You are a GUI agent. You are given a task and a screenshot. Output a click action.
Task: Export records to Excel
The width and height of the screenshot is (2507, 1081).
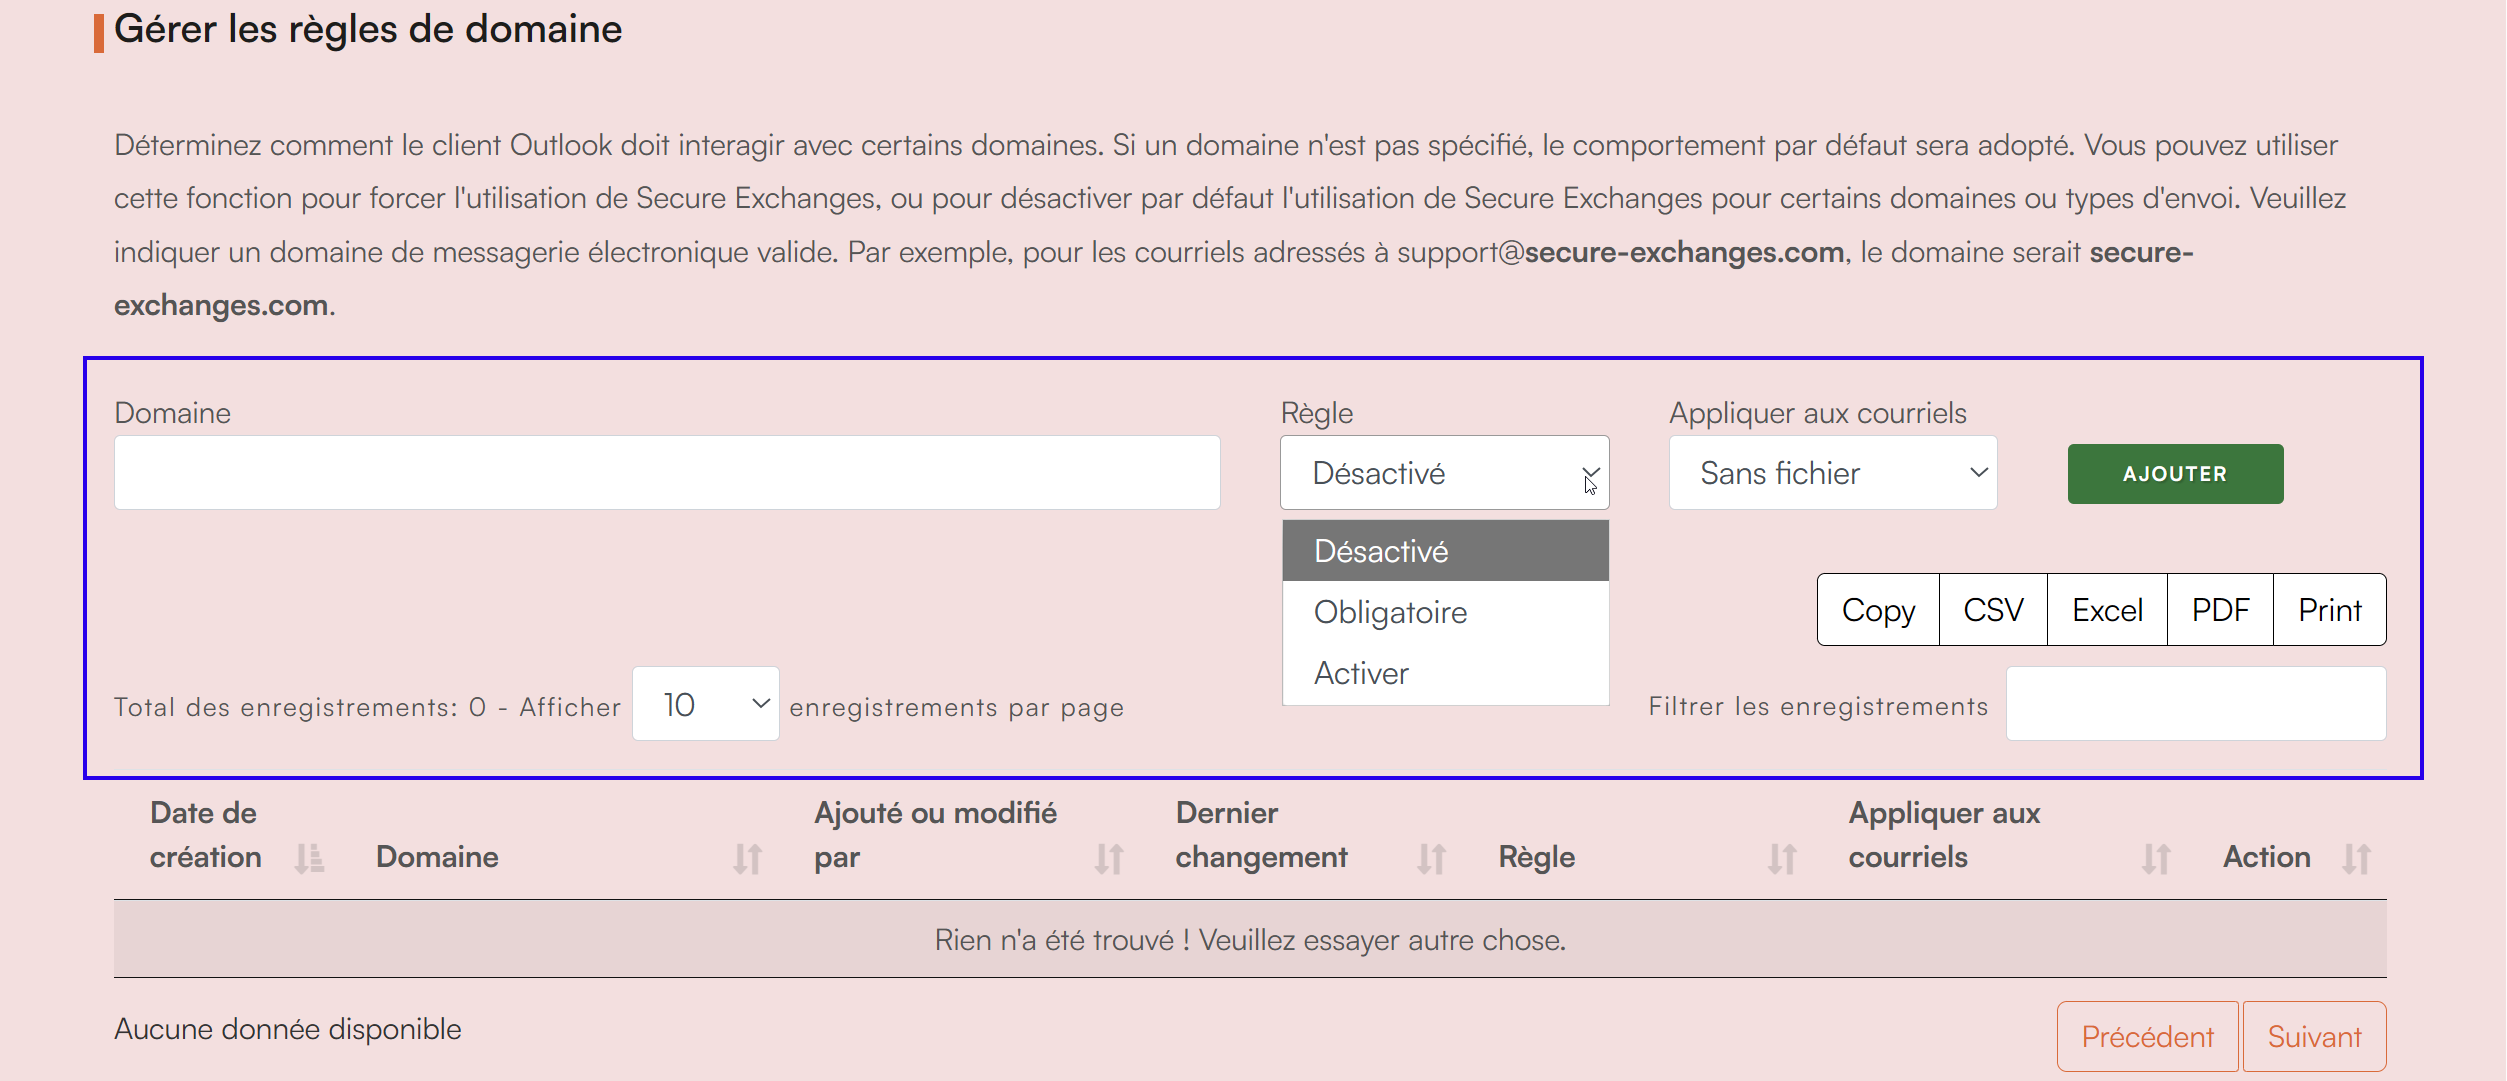[2106, 610]
